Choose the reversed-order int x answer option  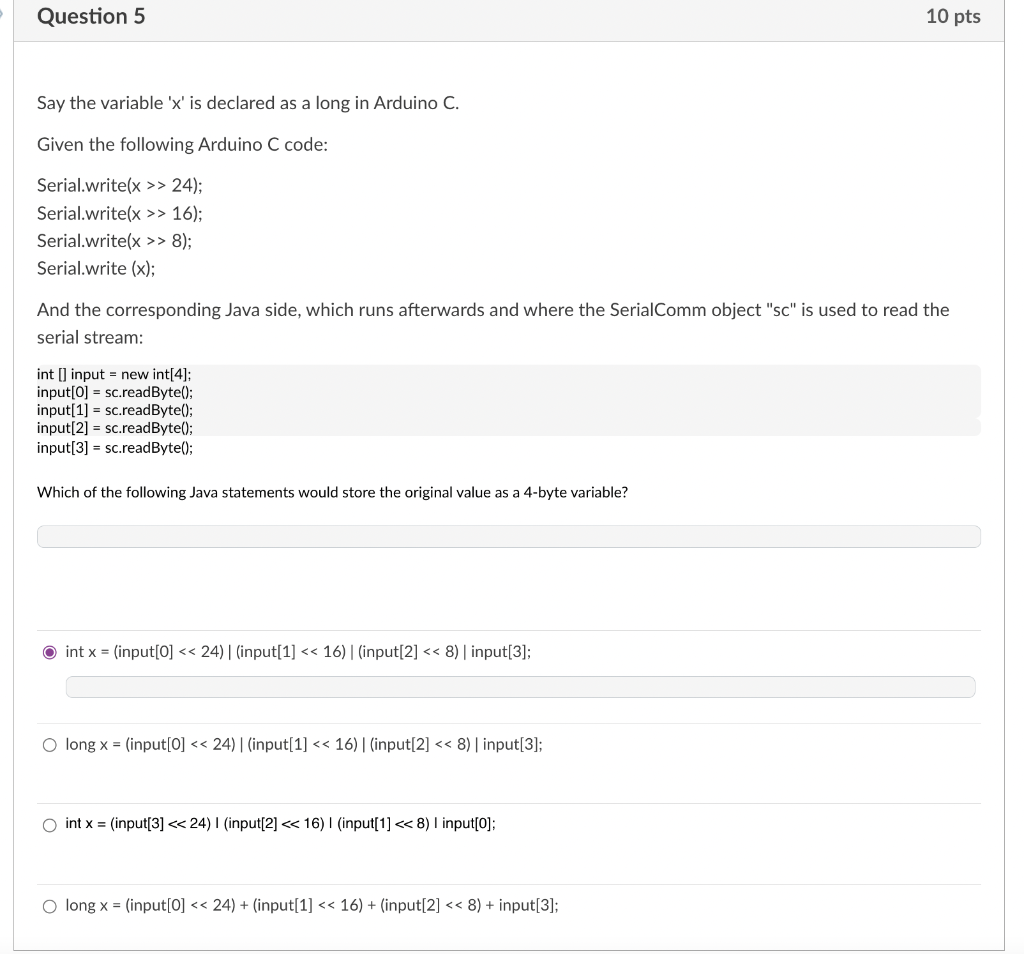48,825
